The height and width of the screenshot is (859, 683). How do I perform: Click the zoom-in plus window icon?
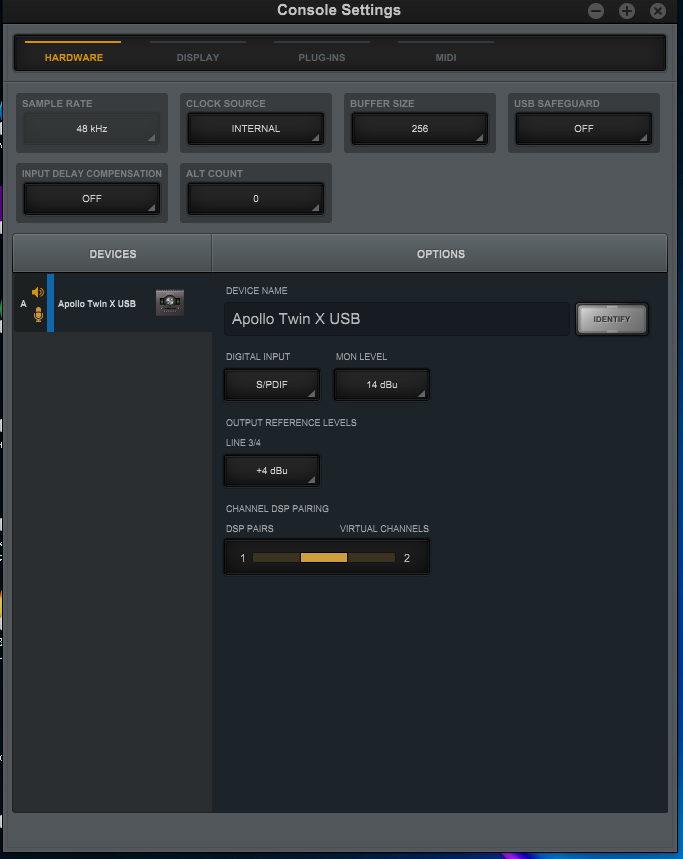[x=627, y=11]
